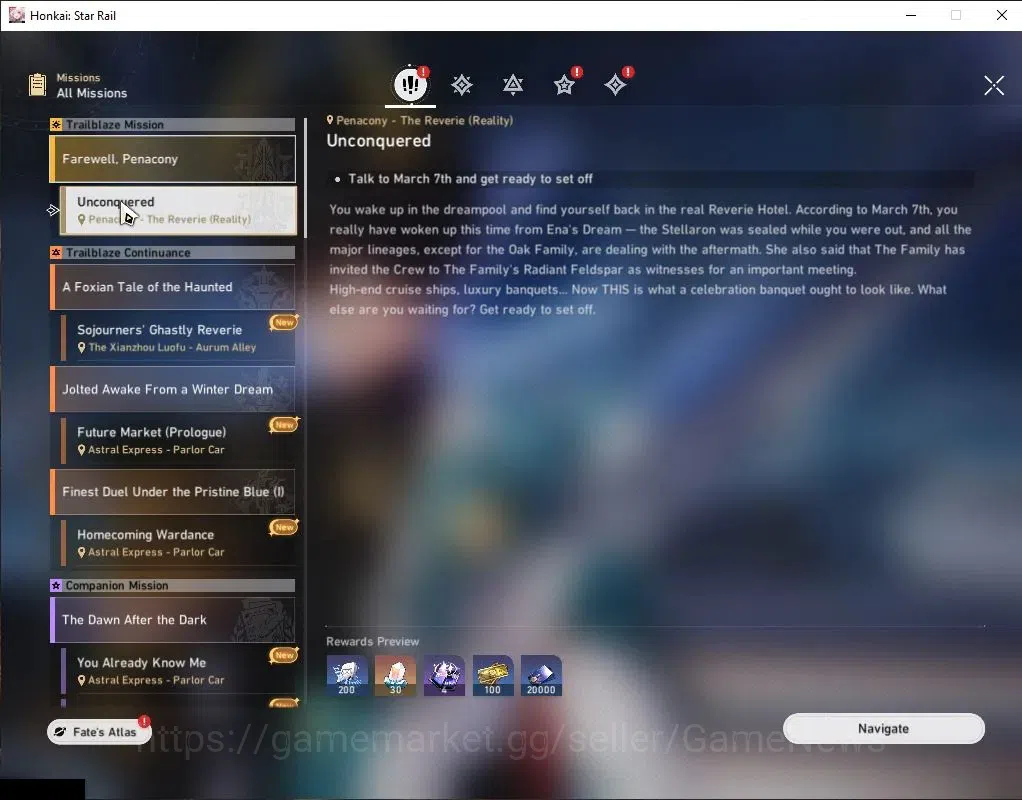Click the Trailblaze Continuance category header
The image size is (1022, 800).
pyautogui.click(x=173, y=252)
